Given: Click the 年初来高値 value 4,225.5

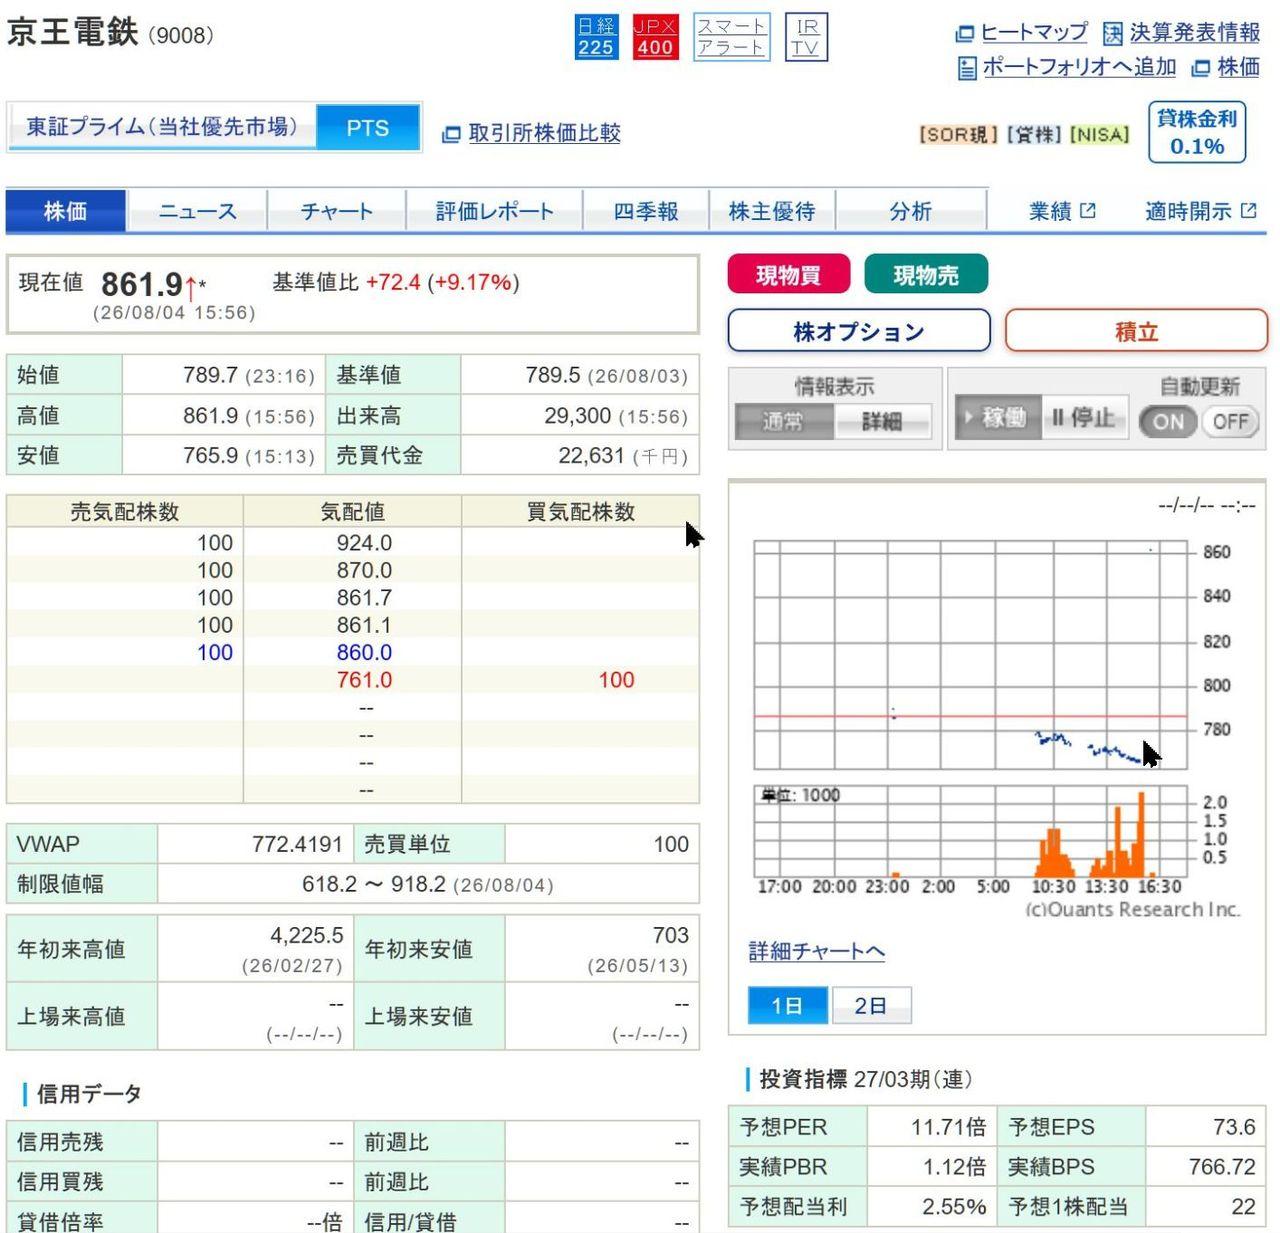Looking at the screenshot, I should pos(307,935).
